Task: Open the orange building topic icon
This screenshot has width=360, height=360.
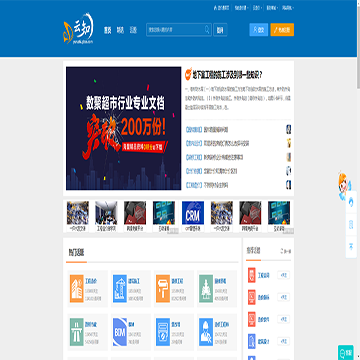Action: pyautogui.click(x=77, y=288)
